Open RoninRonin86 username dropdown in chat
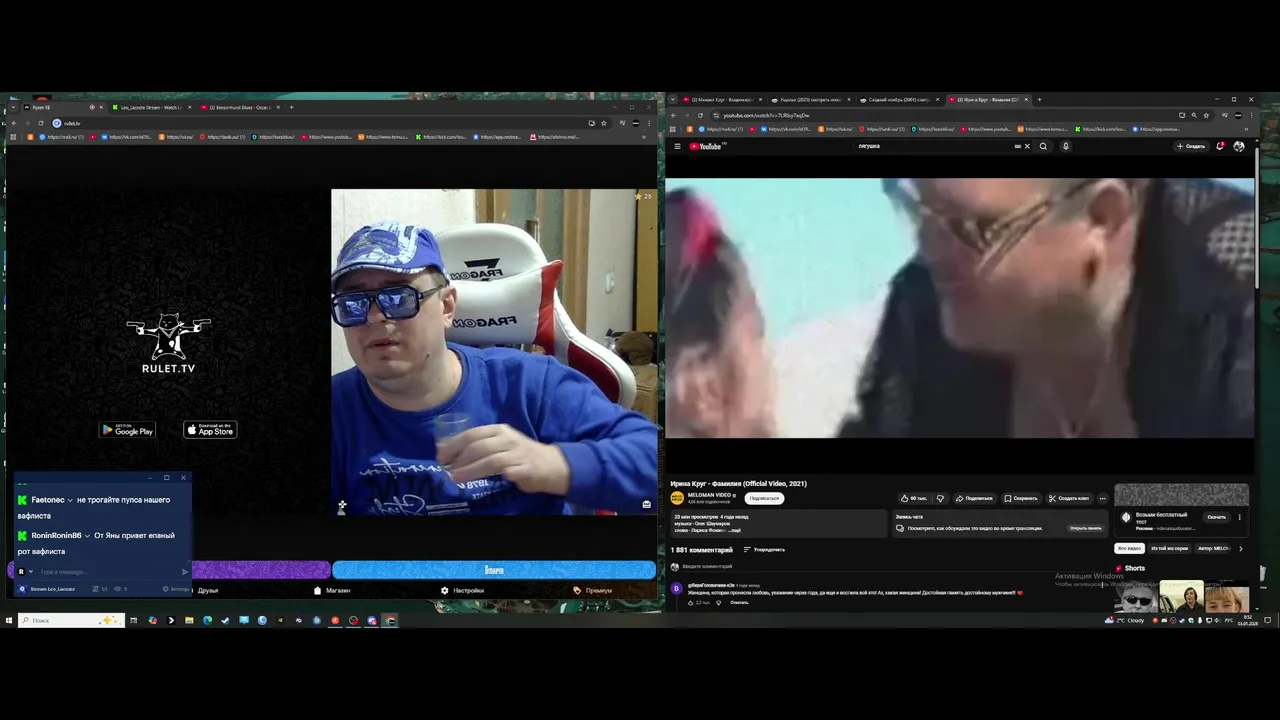 tap(87, 535)
